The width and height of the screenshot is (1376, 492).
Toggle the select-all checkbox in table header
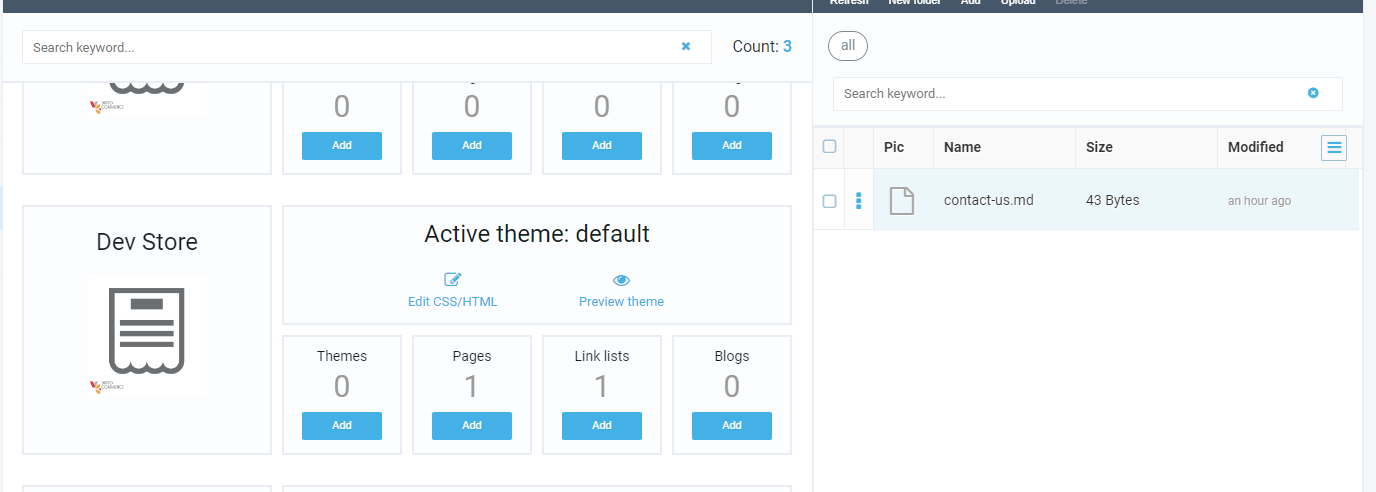829,147
